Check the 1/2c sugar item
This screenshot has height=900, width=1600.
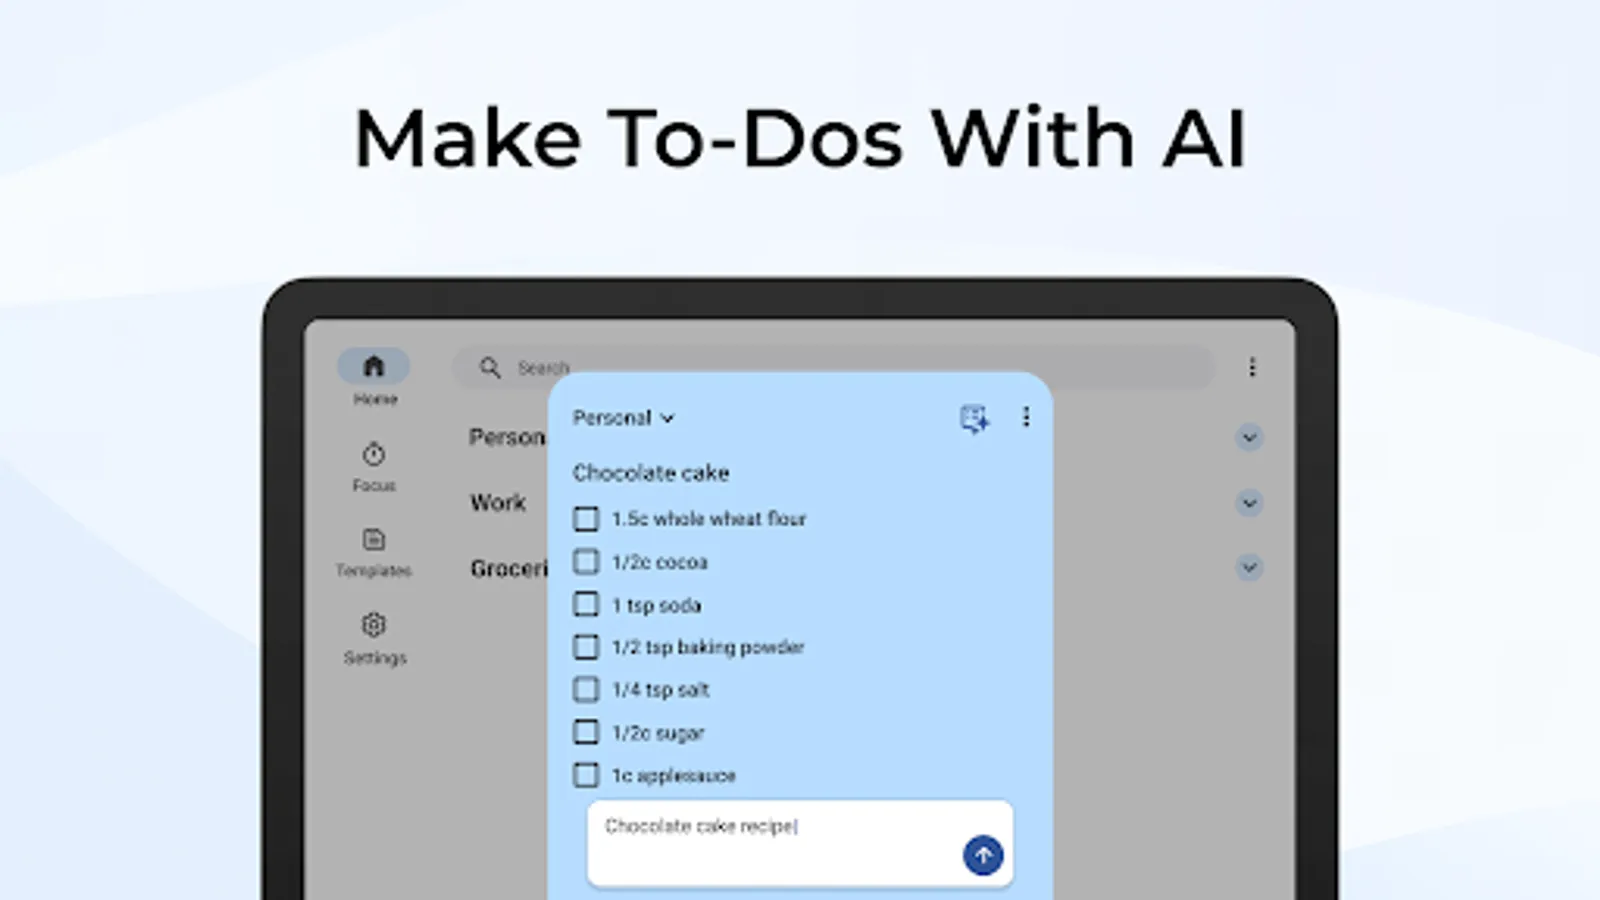(x=586, y=732)
